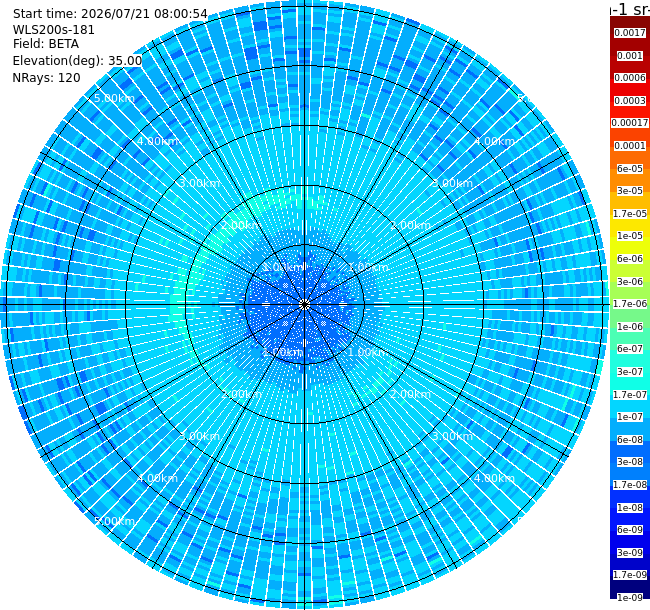Click the 1.7e-05 yellow-orange colorbar label
The image size is (650, 610).
(630, 213)
